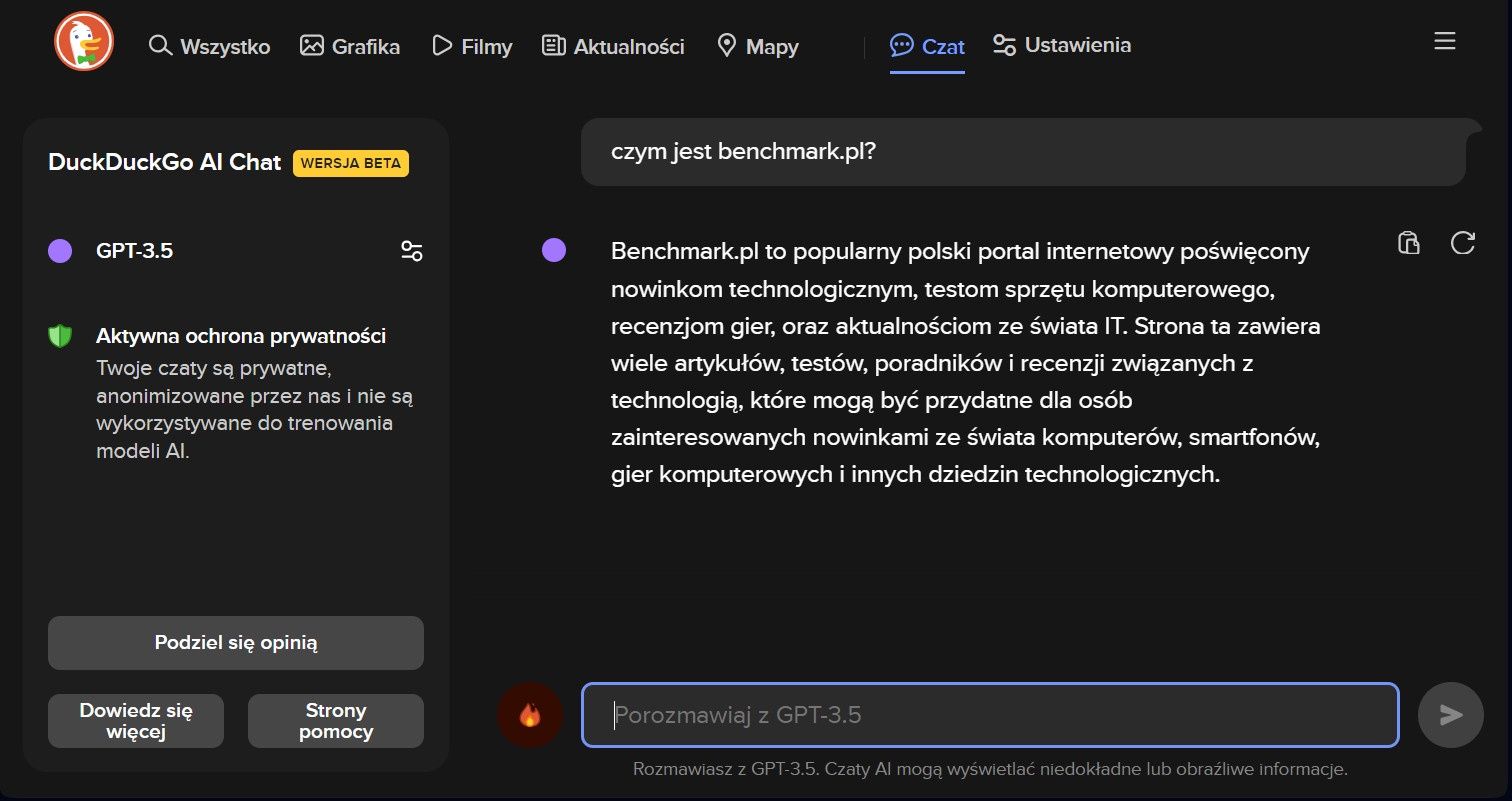This screenshot has width=1512, height=801.
Task: Click the purple GPT-3.5 model dot in sidebar
Action: (60, 251)
